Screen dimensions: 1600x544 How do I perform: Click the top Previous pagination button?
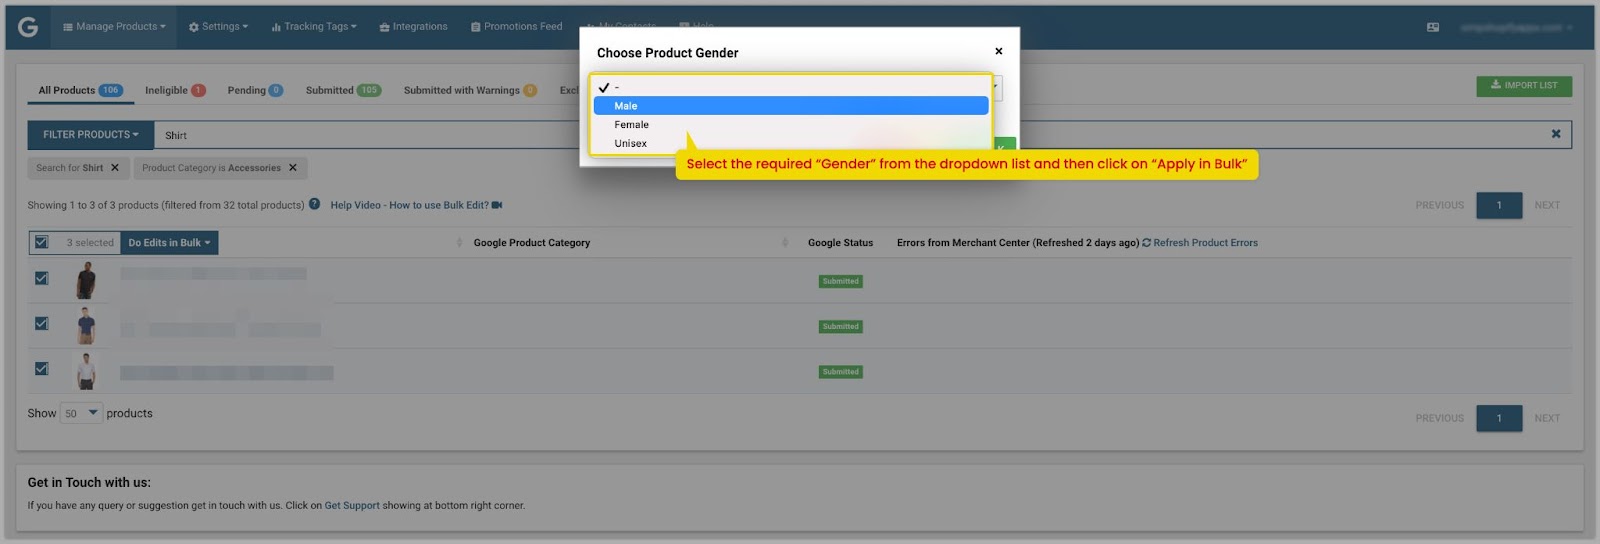pos(1439,205)
